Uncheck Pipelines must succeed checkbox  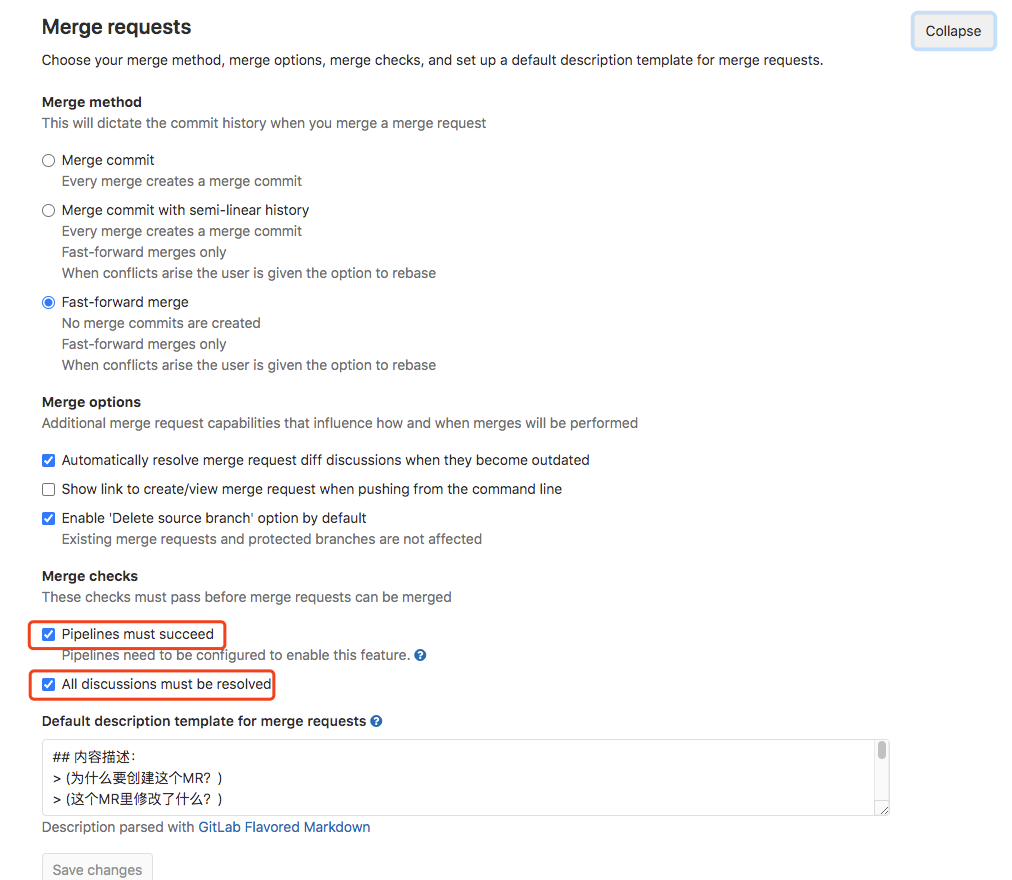(48, 635)
